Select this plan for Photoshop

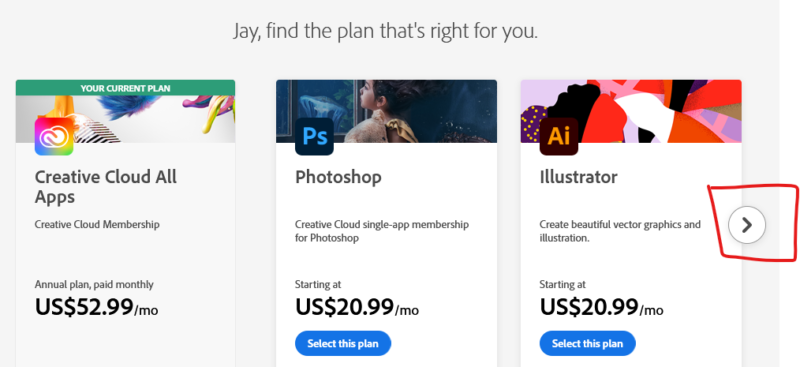[343, 344]
